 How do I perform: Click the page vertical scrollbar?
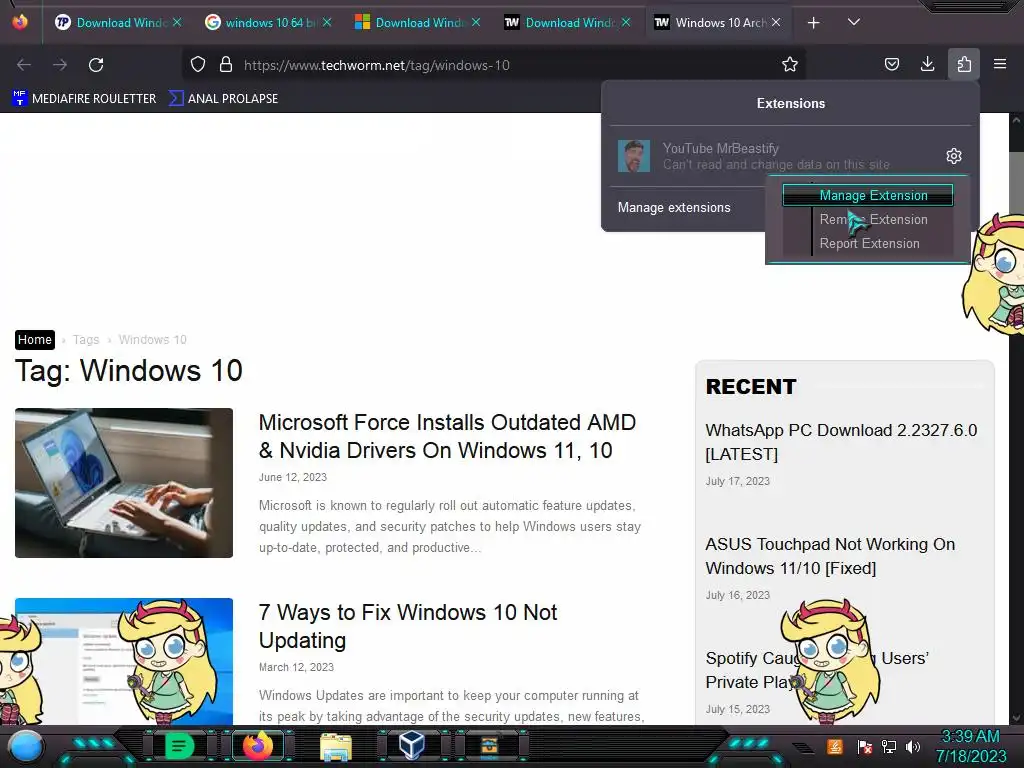pyautogui.click(x=1016, y=418)
